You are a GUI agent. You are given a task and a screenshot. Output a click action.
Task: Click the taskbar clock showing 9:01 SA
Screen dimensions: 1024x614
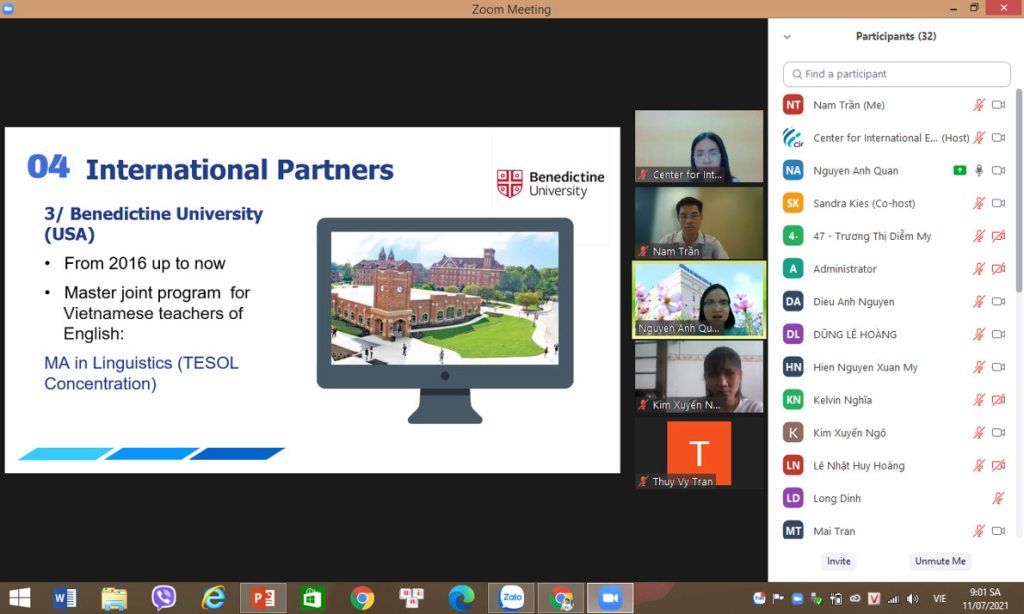tap(985, 598)
